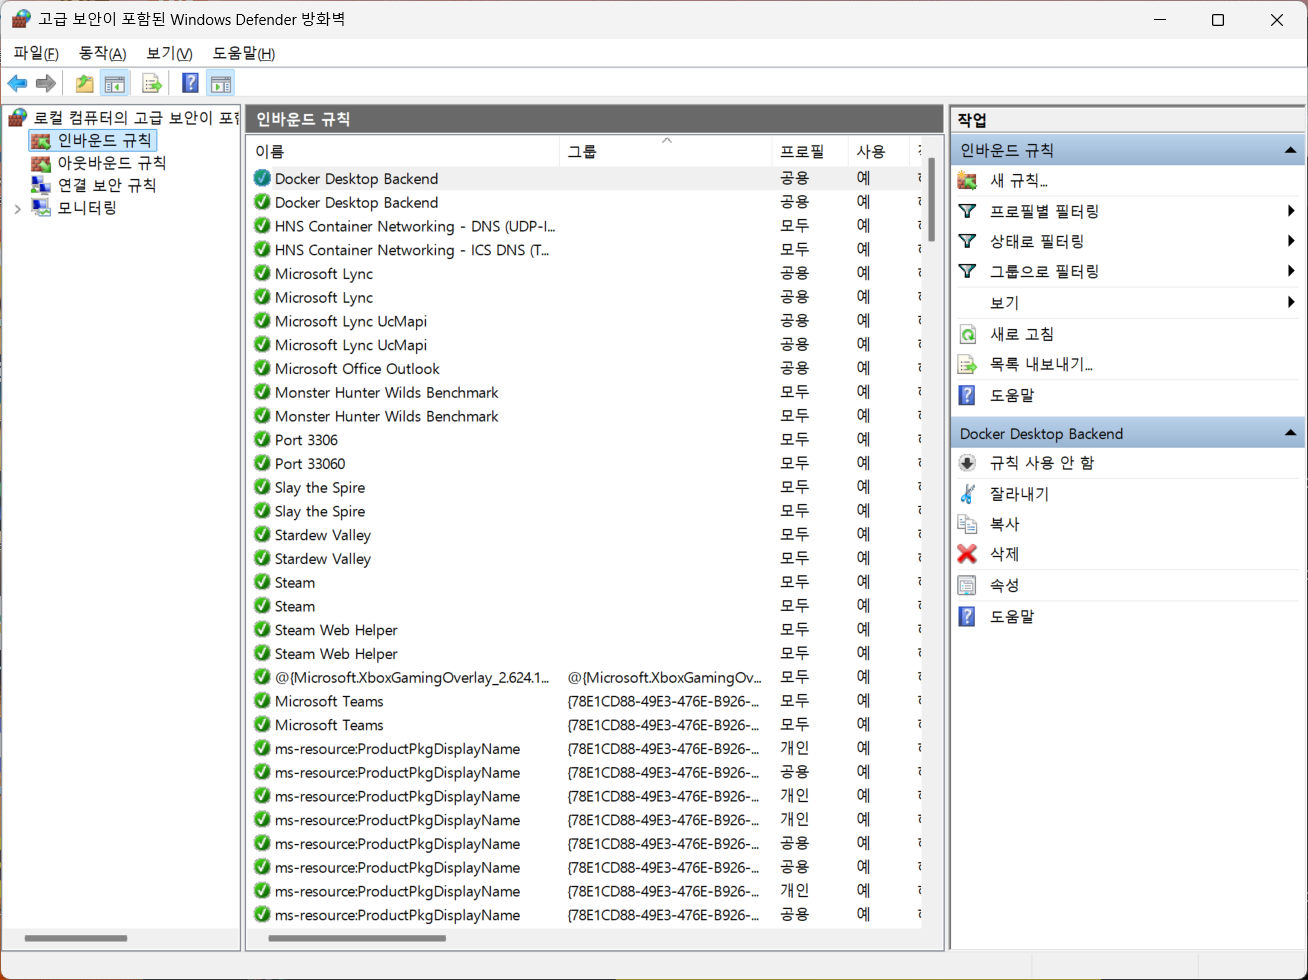Click 새로 고침 refresh action
1308x980 pixels.
coord(1021,334)
